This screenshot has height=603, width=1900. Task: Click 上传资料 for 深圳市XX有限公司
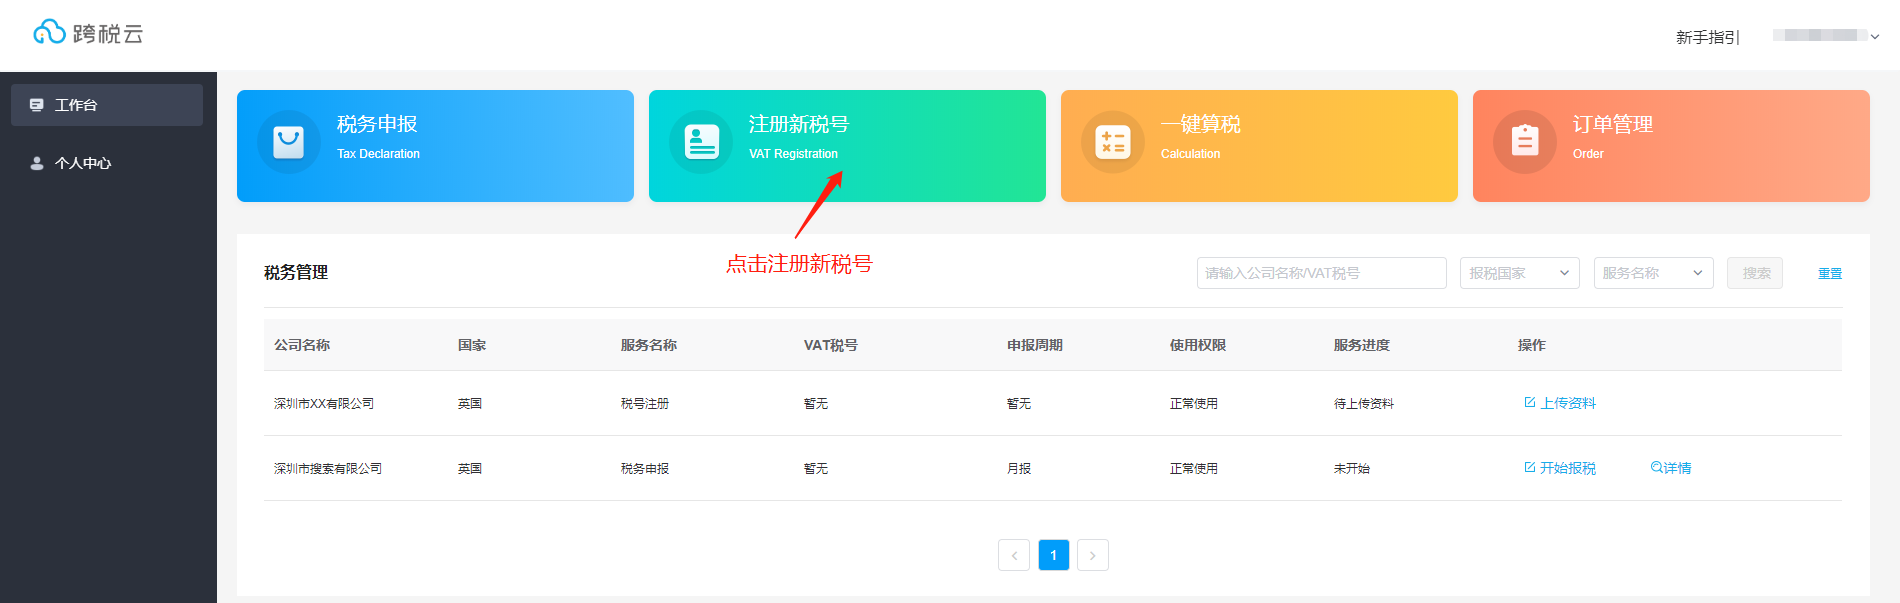[x=1568, y=403]
